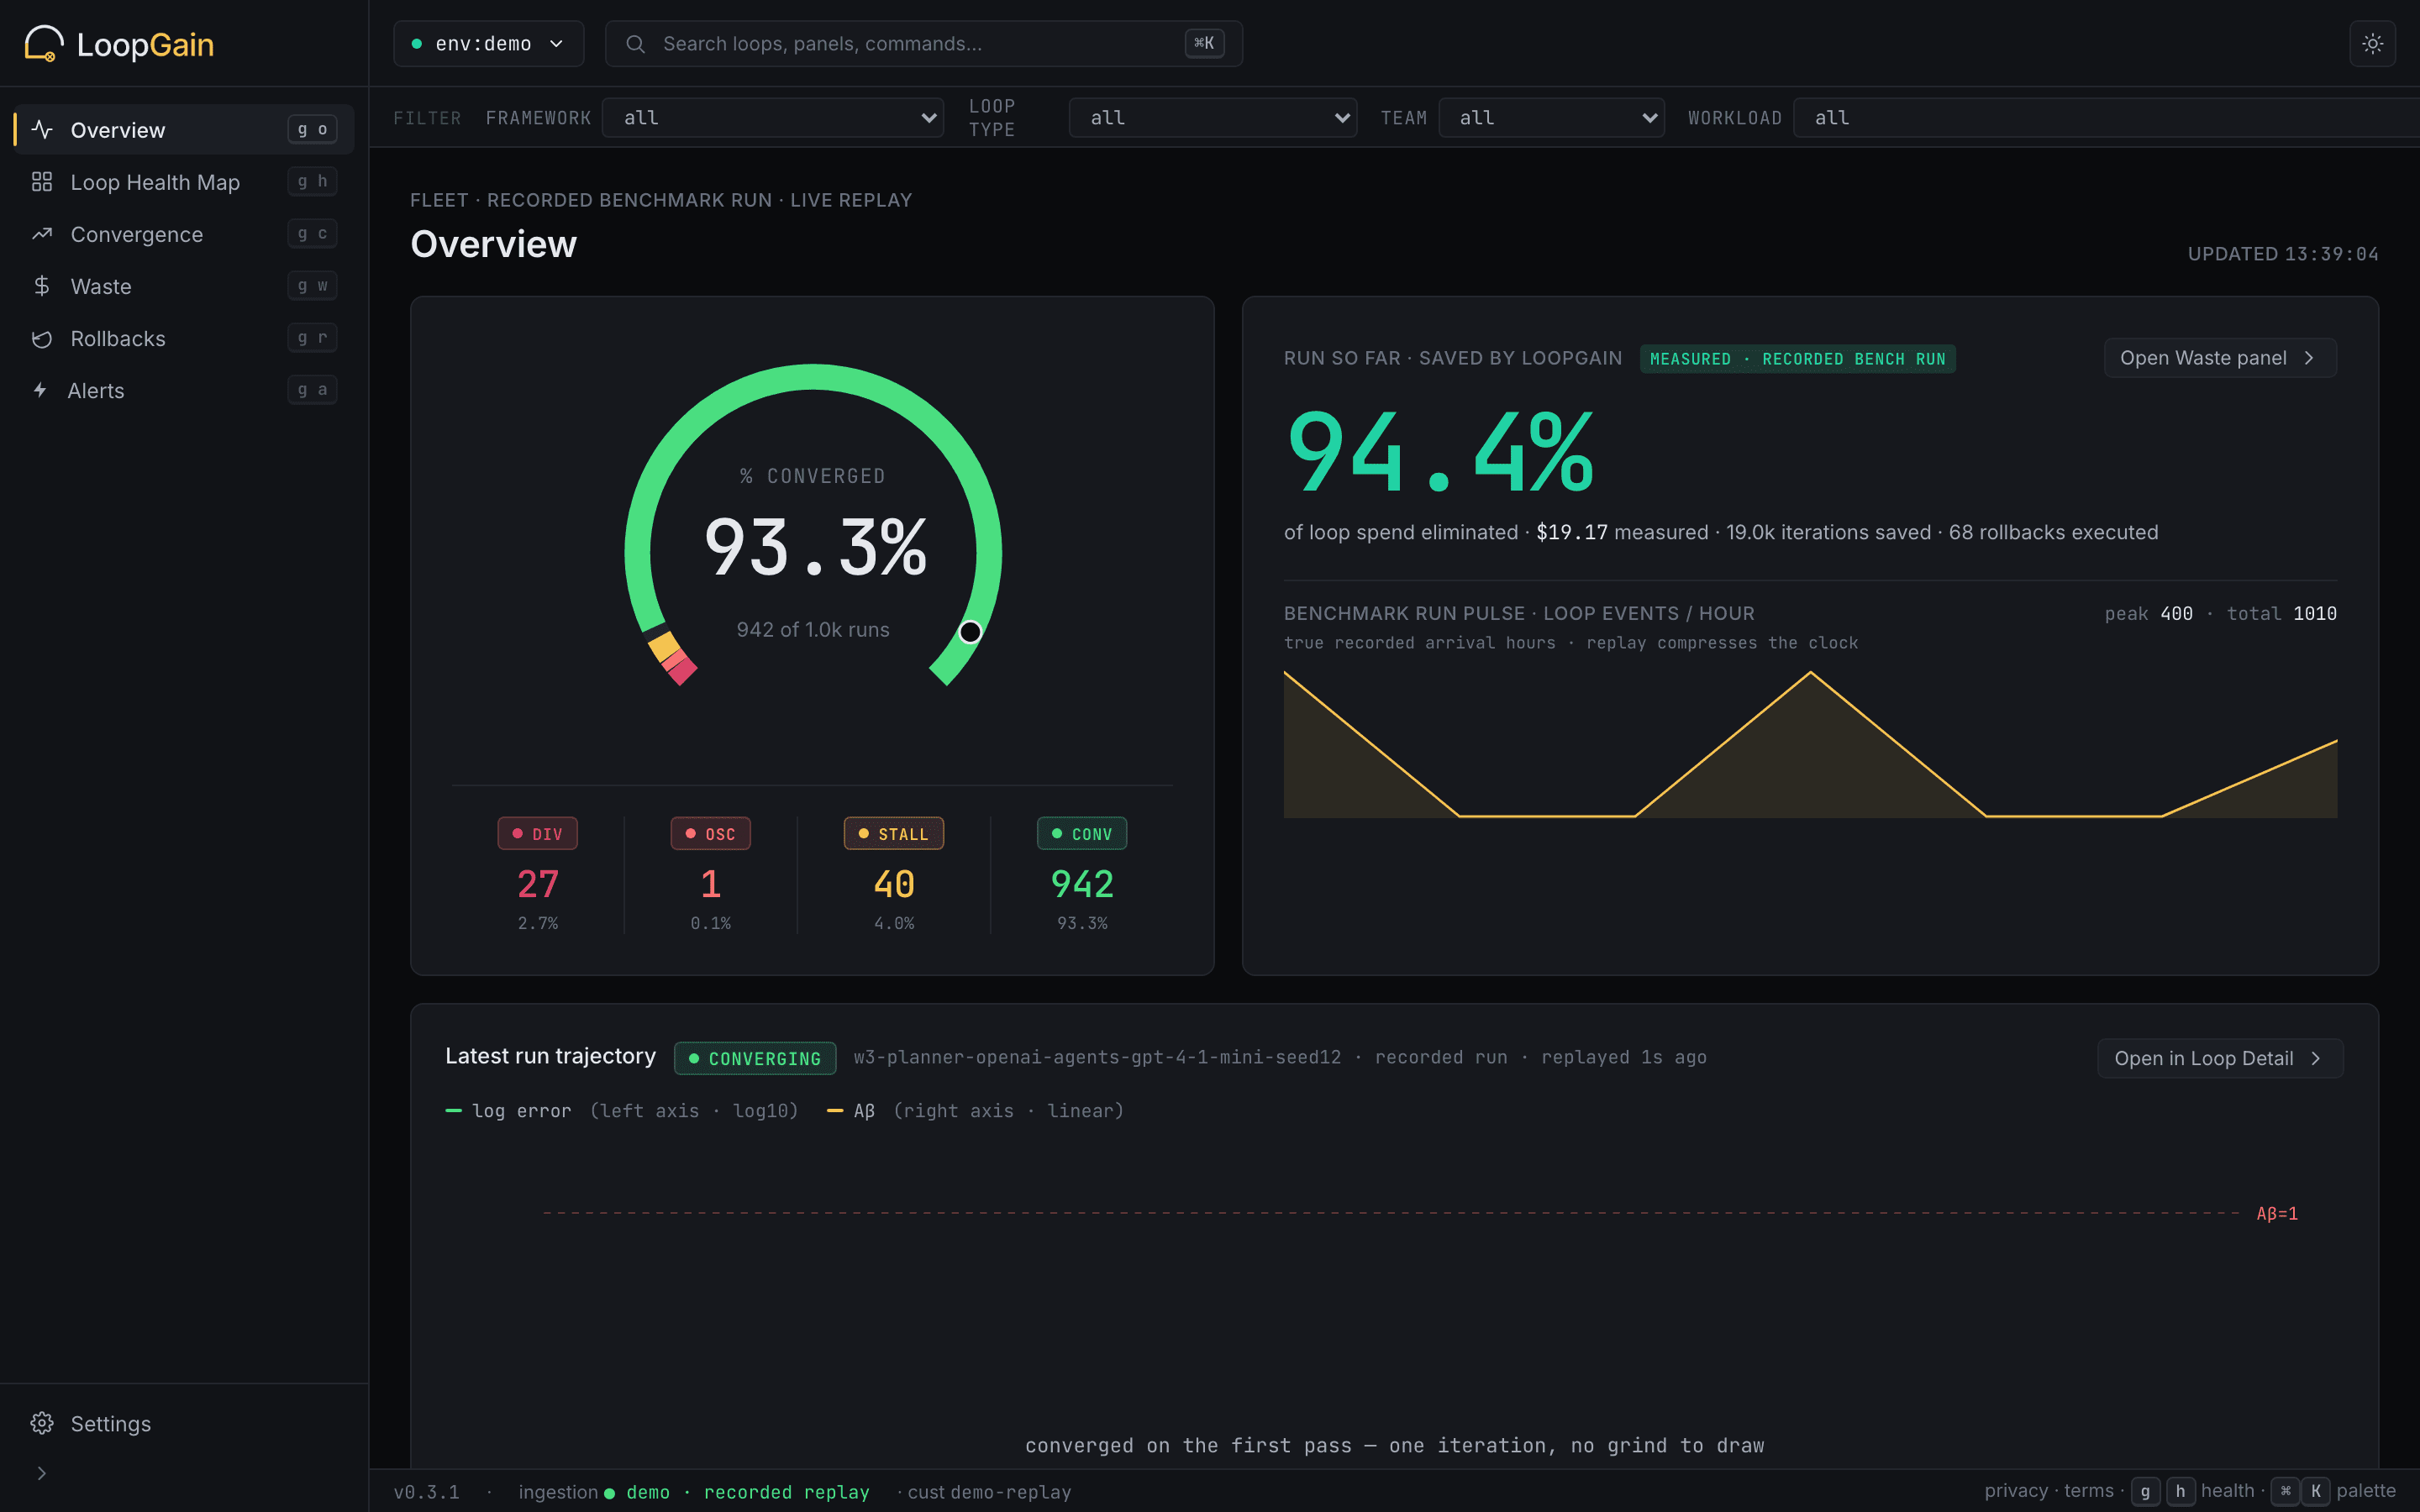Click the K key badge in footer
The image size is (2420, 1512).
(x=2316, y=1491)
